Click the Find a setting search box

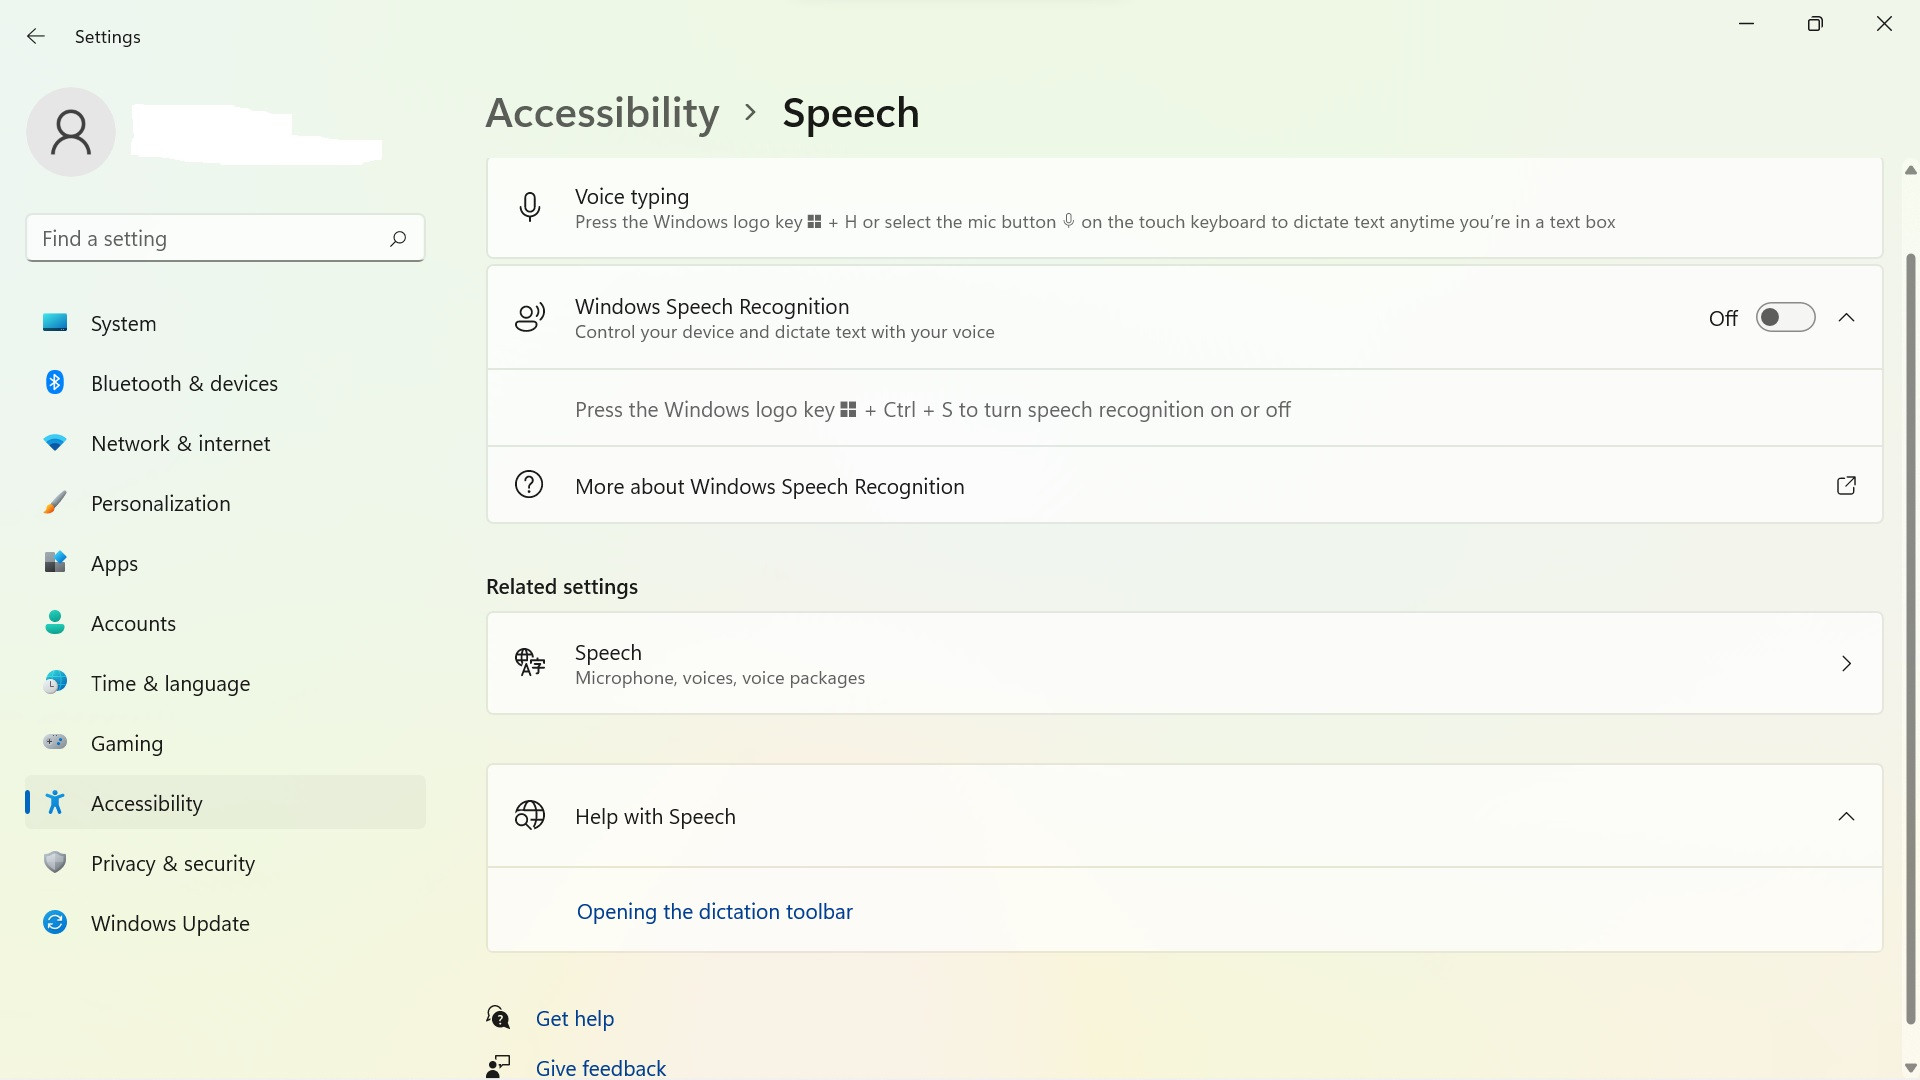(x=225, y=238)
